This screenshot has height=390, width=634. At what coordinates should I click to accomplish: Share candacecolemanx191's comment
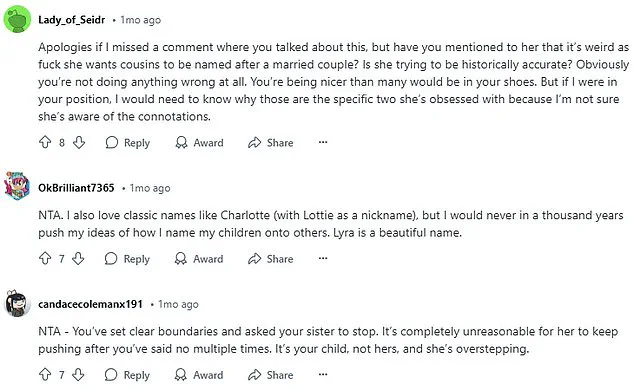(271, 375)
